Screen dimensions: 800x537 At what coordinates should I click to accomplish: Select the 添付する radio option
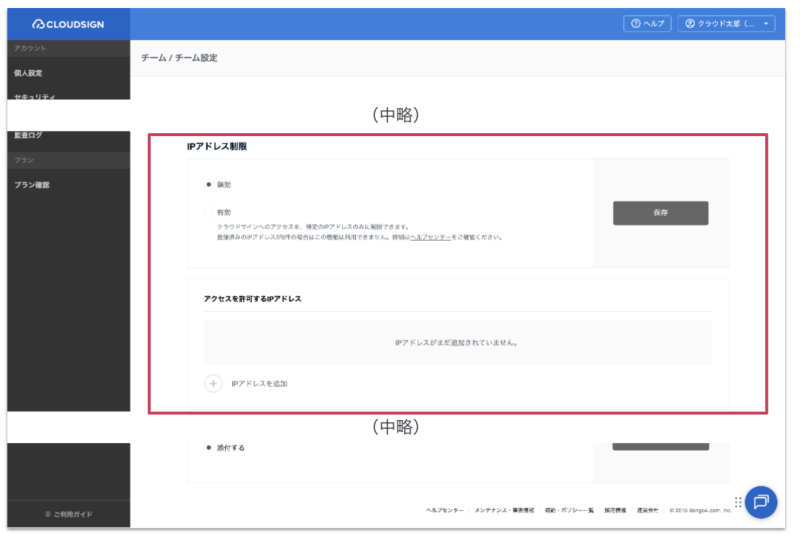(x=208, y=447)
